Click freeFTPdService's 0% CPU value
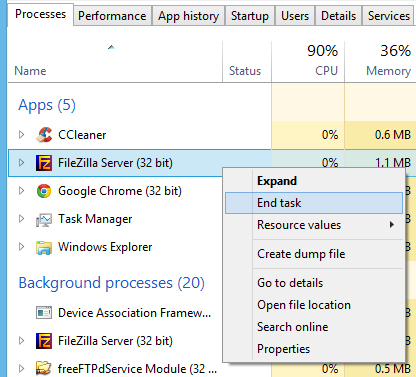Viewport: 416px width, 377px height. (330, 369)
